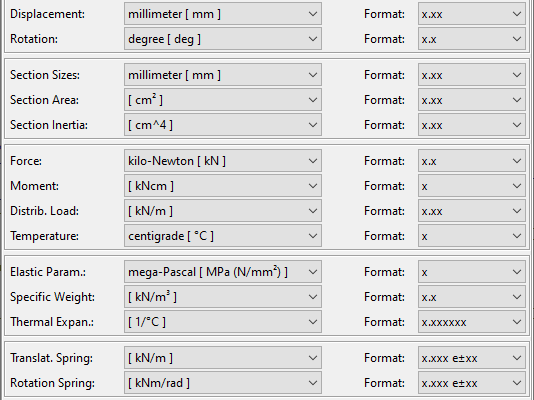Open the Rotation Spring unit dropdown

(x=223, y=383)
